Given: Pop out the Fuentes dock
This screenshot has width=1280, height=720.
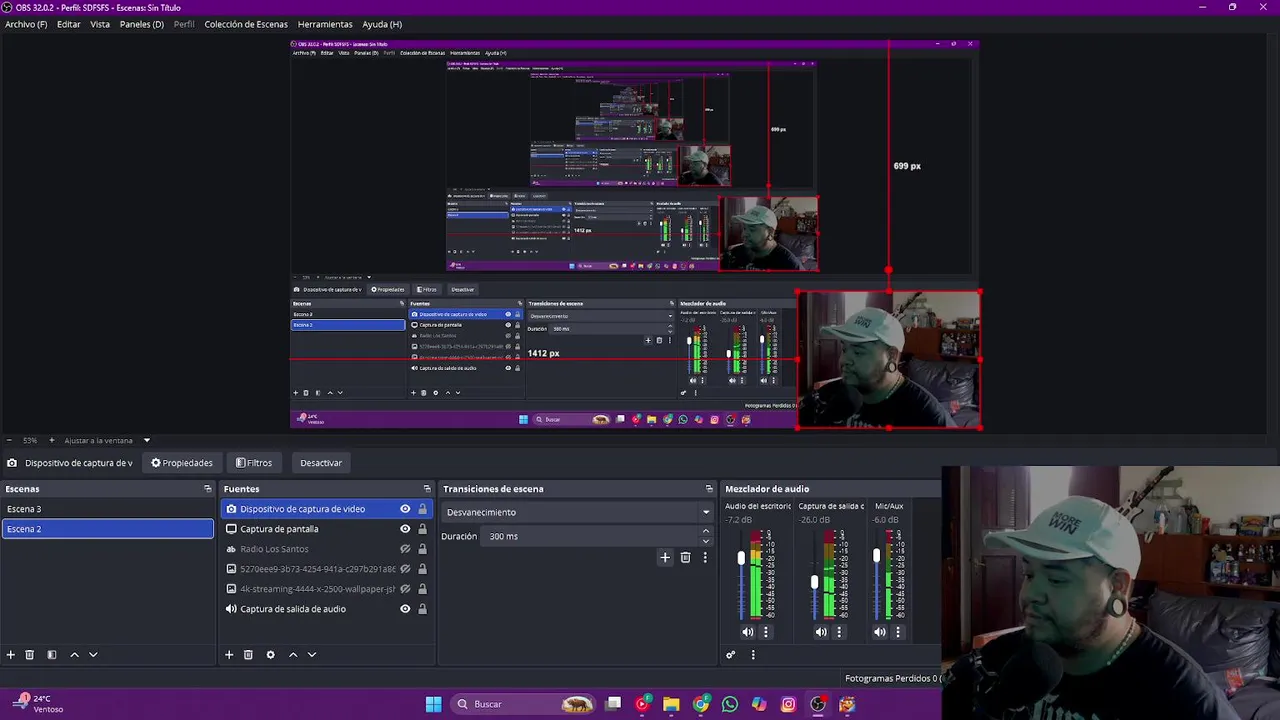Looking at the screenshot, I should pyautogui.click(x=427, y=489).
